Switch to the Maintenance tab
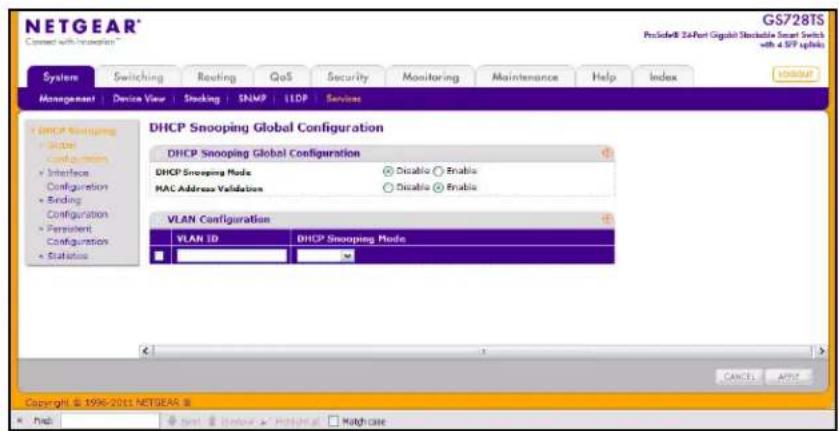The image size is (839, 431). coord(525,77)
